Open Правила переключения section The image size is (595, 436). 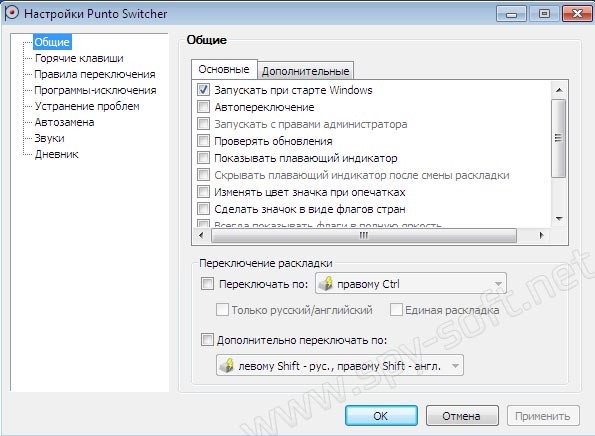[95, 74]
